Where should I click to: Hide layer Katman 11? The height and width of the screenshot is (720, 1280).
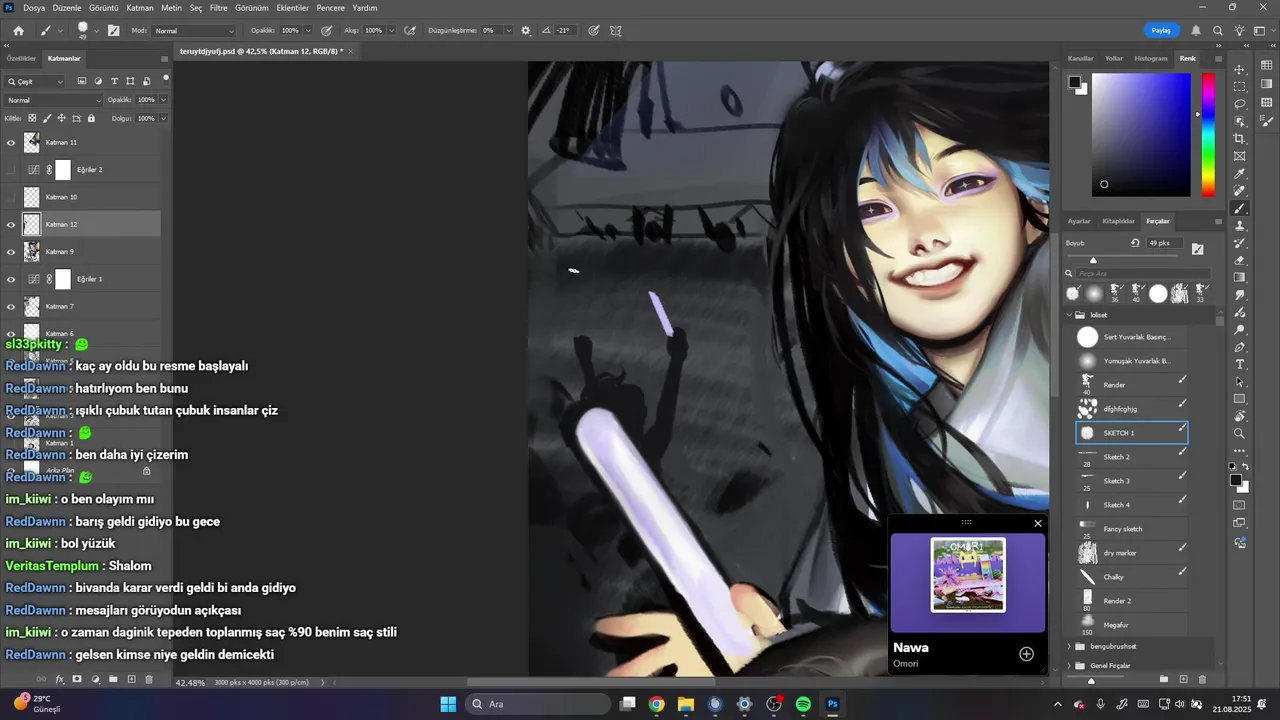pyautogui.click(x=11, y=143)
